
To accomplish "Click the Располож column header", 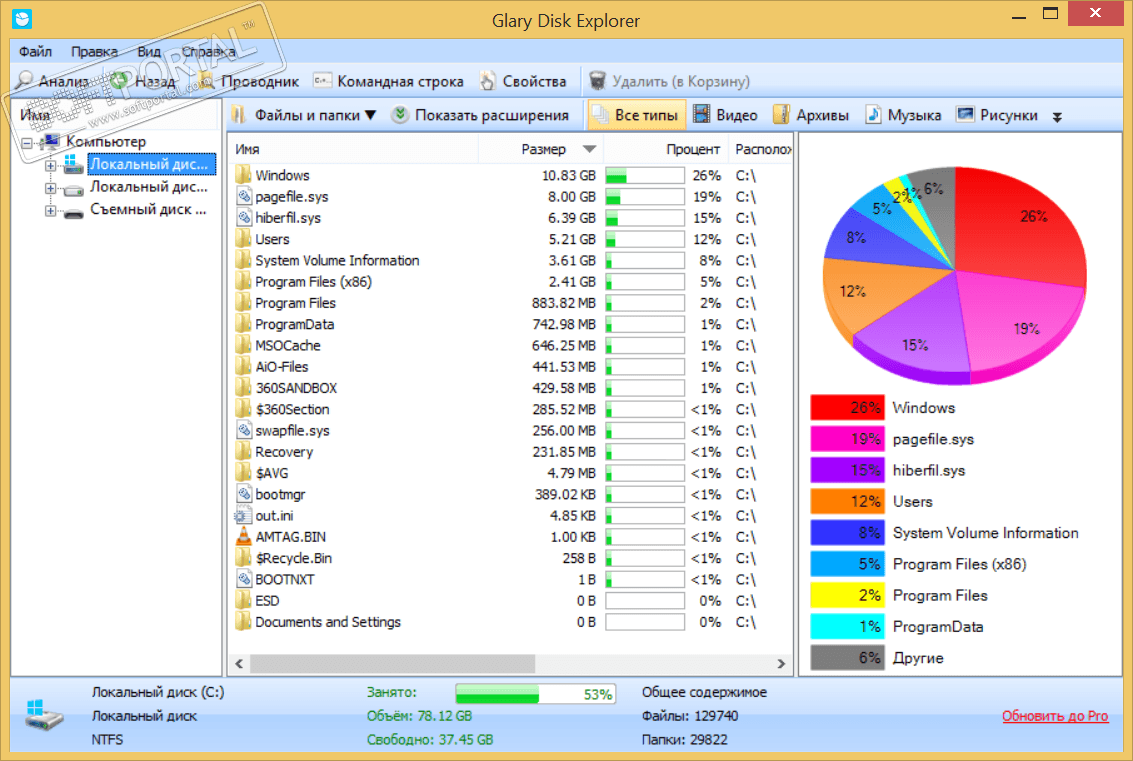I will (762, 149).
